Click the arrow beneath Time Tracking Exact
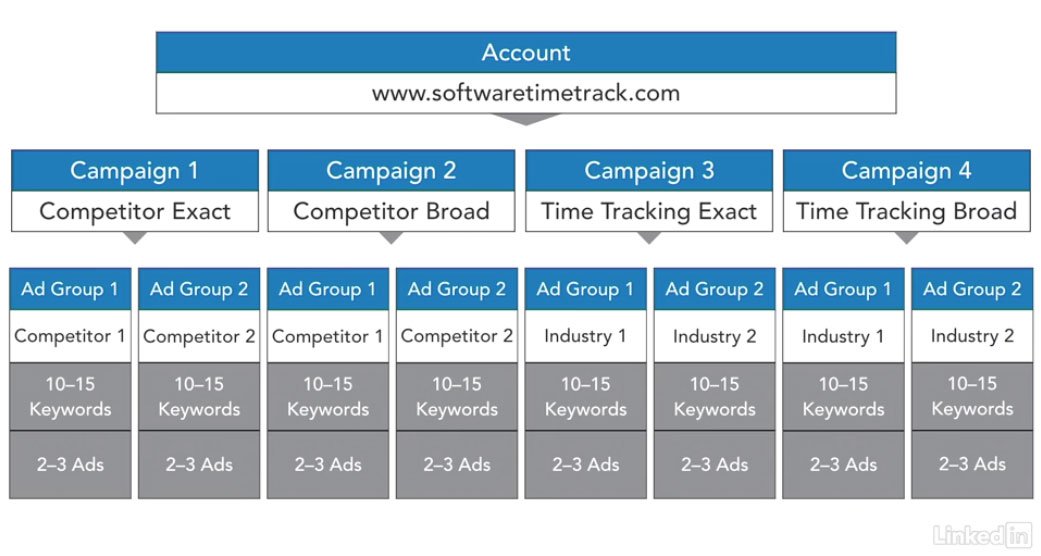 pos(649,238)
